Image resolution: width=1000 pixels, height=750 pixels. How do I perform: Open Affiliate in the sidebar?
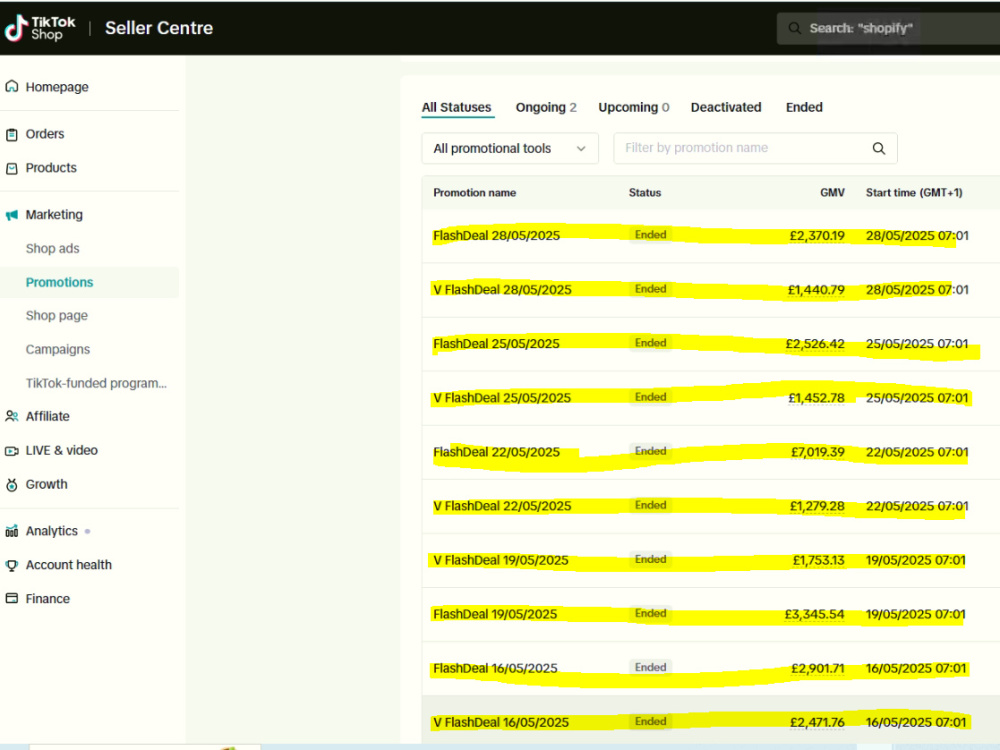(x=47, y=416)
